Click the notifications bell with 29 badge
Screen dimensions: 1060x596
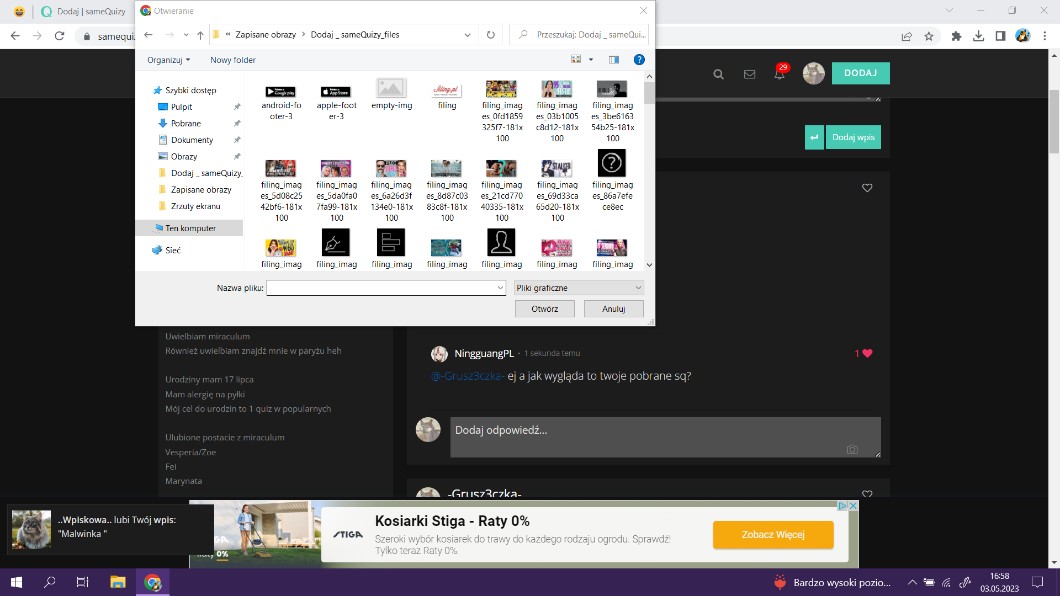tap(779, 74)
